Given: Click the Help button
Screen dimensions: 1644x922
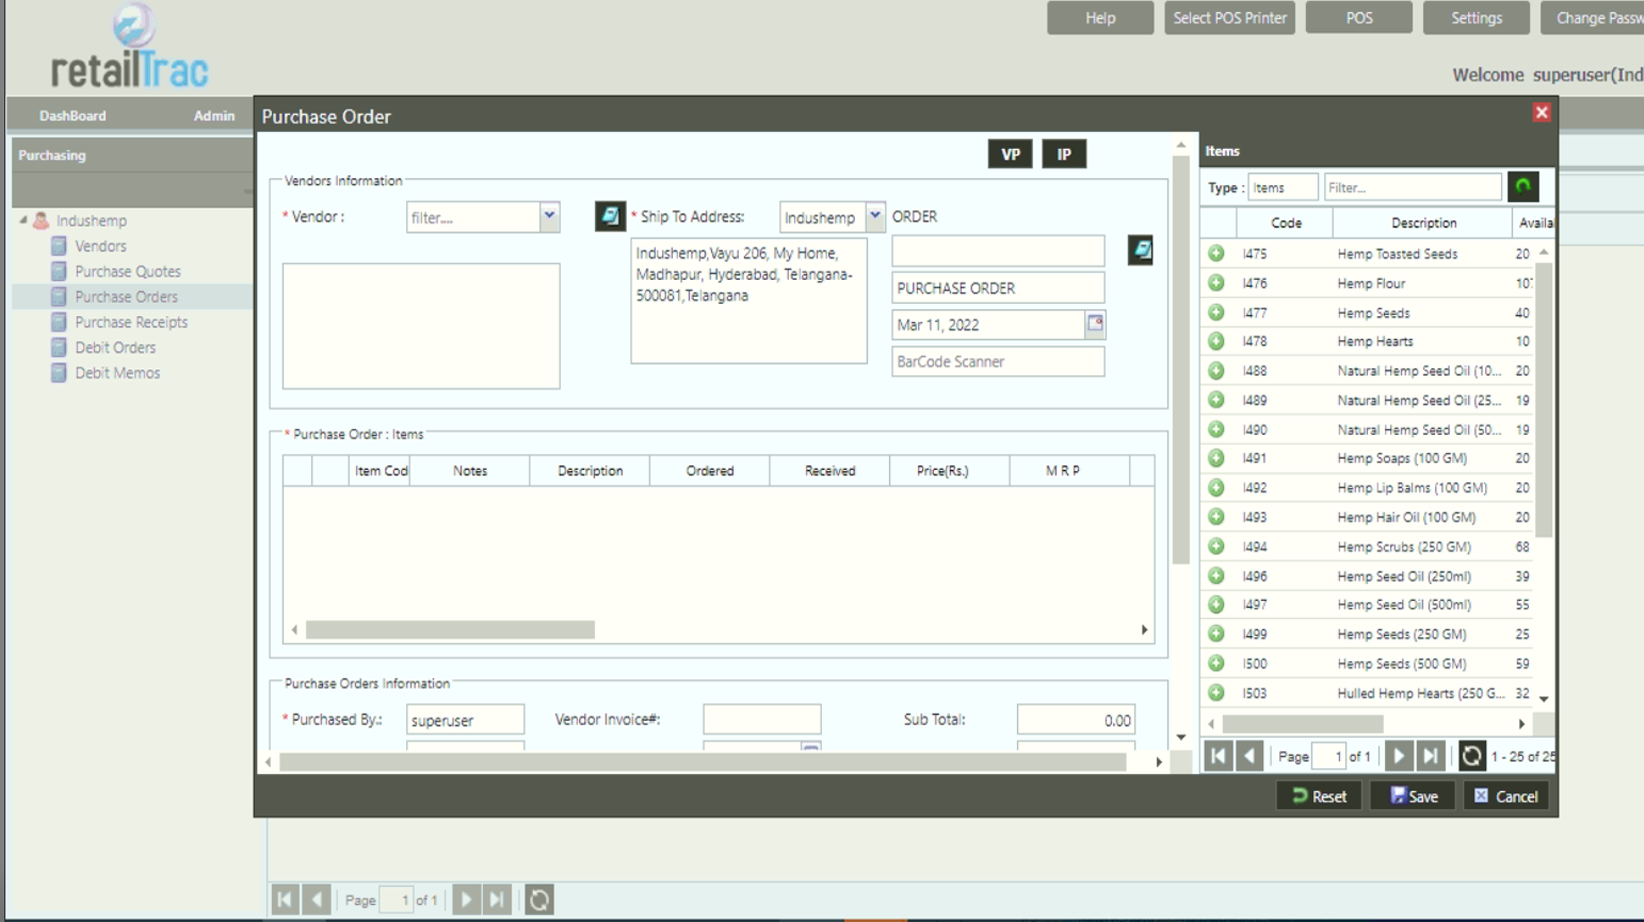Looking at the screenshot, I should coord(1100,18).
